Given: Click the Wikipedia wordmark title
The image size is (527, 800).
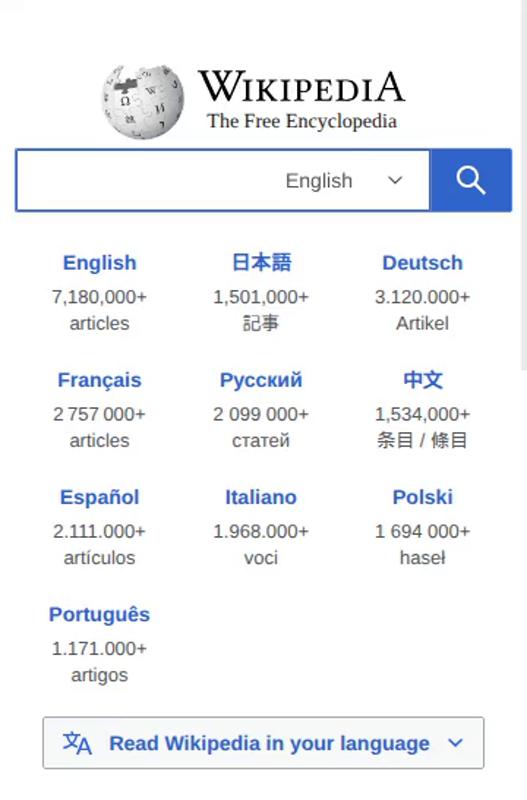Looking at the screenshot, I should [302, 87].
